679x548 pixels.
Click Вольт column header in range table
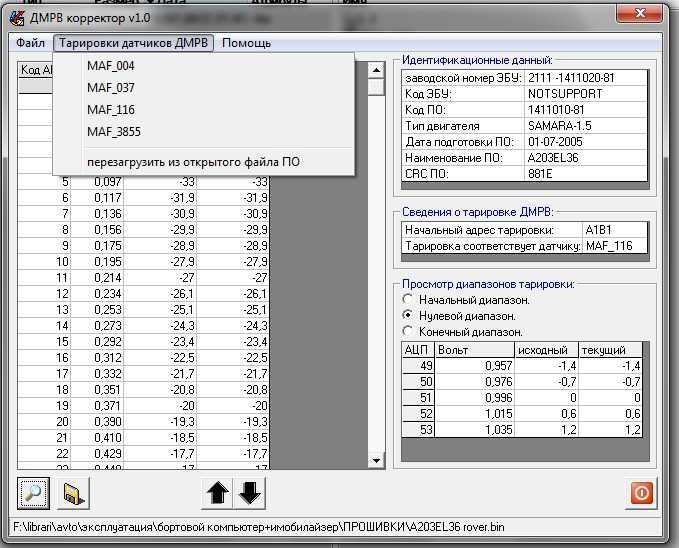tap(475, 350)
